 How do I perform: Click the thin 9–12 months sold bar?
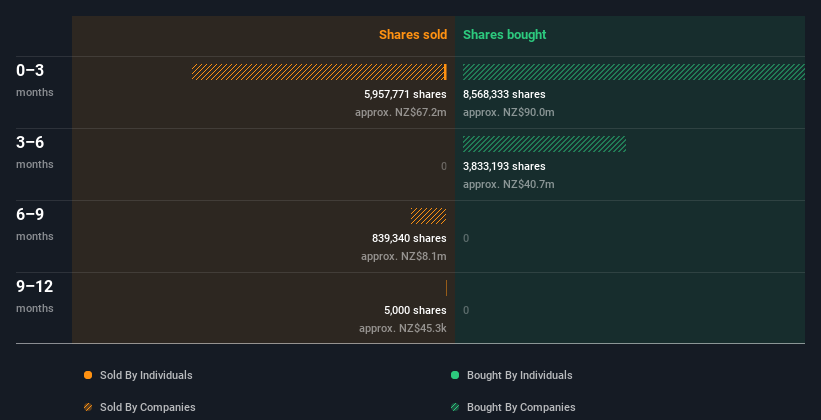click(x=446, y=288)
